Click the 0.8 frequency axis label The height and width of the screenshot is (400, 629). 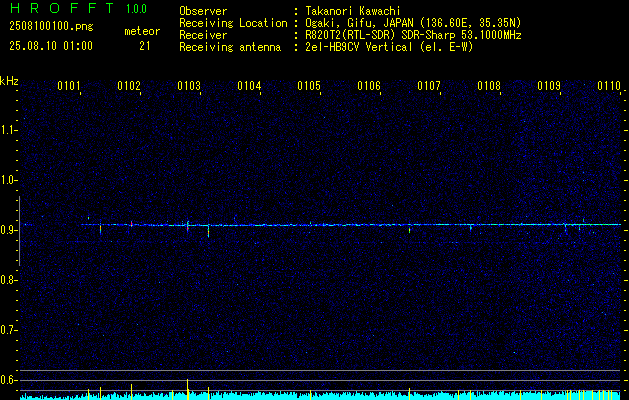coord(7,280)
